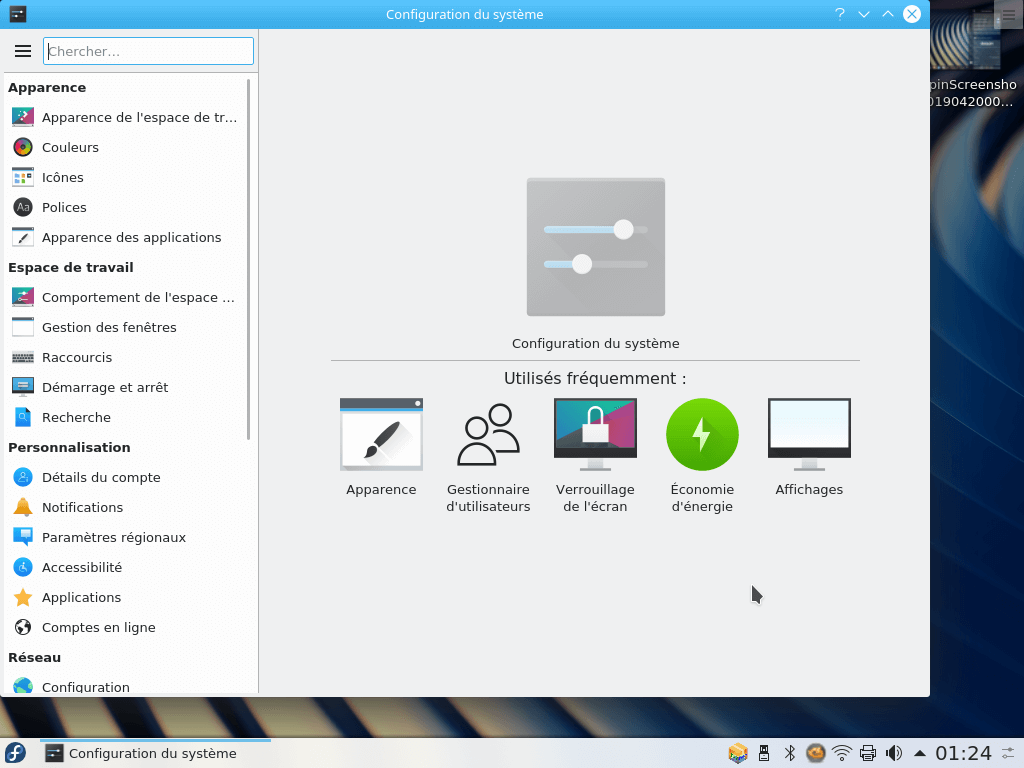Image resolution: width=1024 pixels, height=768 pixels.
Task: Click the window help question mark button
Action: [x=840, y=14]
